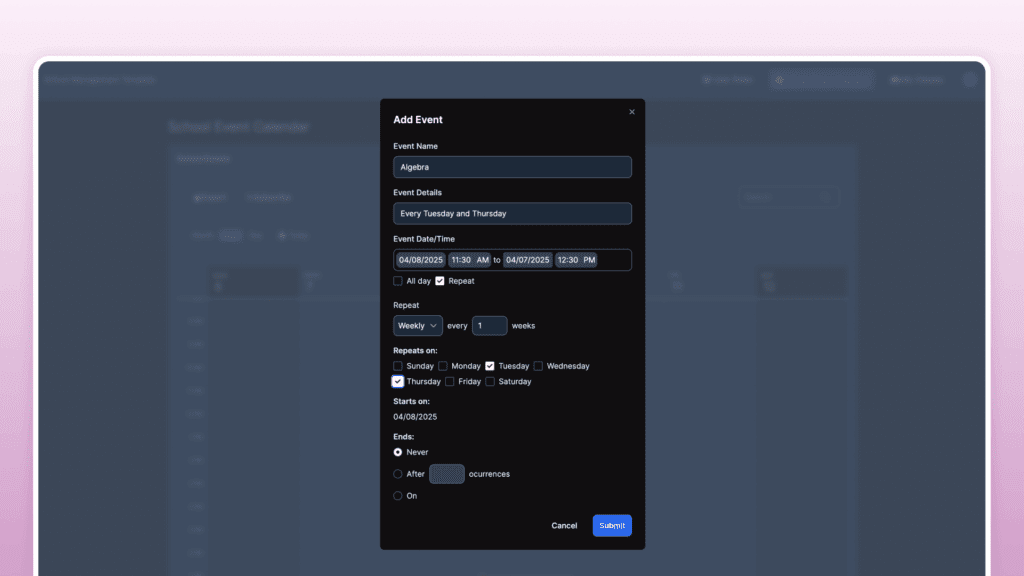This screenshot has height=576, width=1024.
Task: Click the 11:30 AM start time
Action: [x=470, y=260]
